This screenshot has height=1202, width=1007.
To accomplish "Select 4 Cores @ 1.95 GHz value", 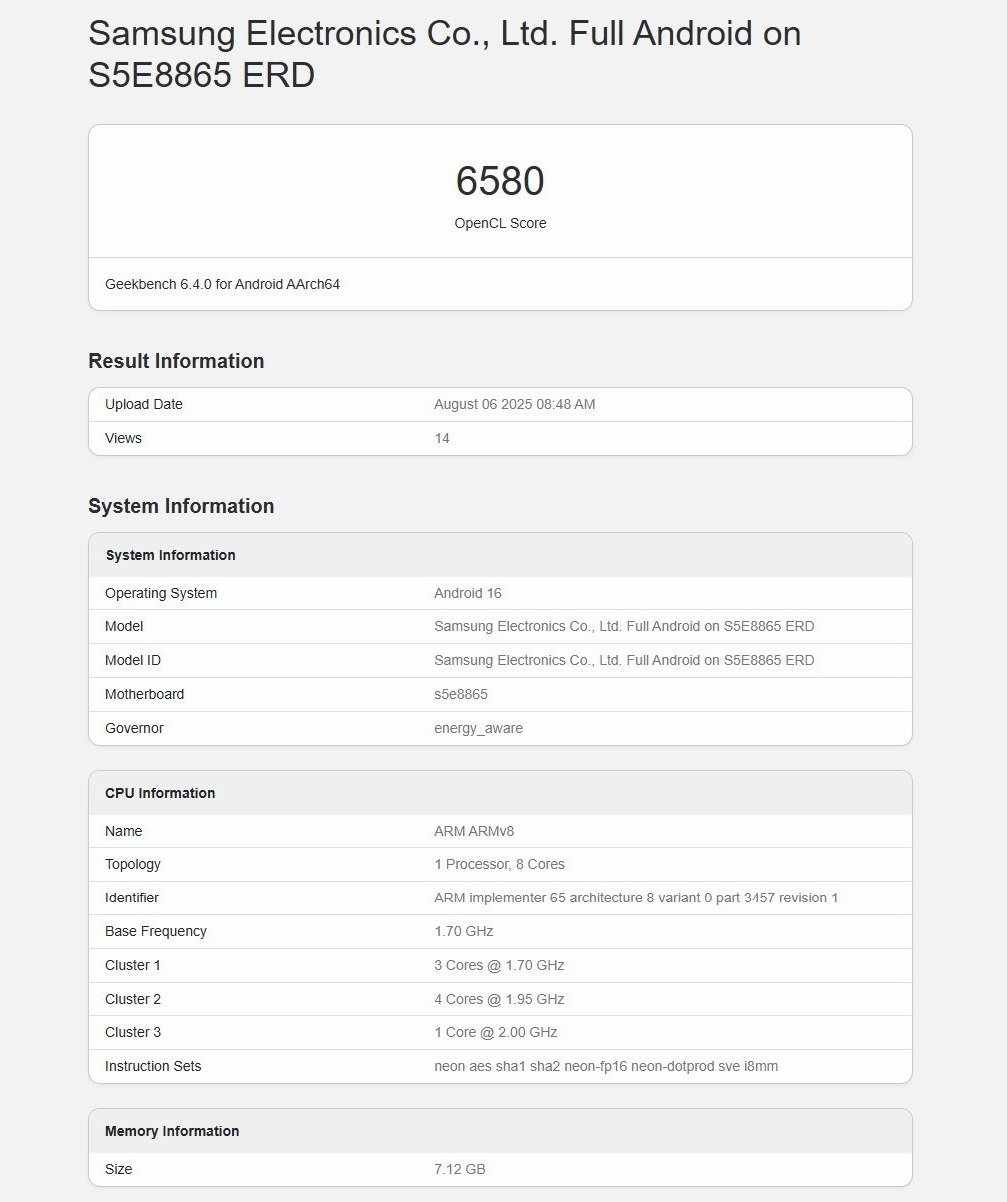I will pyautogui.click(x=499, y=999).
